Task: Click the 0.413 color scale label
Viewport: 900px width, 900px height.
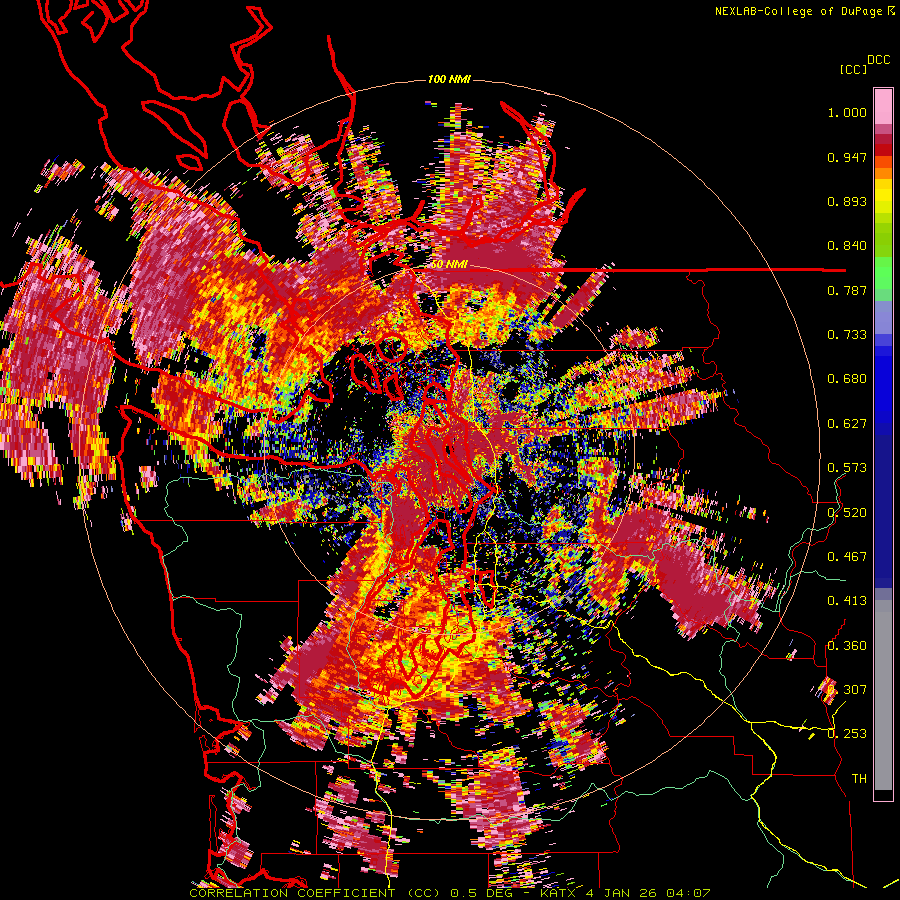Action: pyautogui.click(x=847, y=601)
